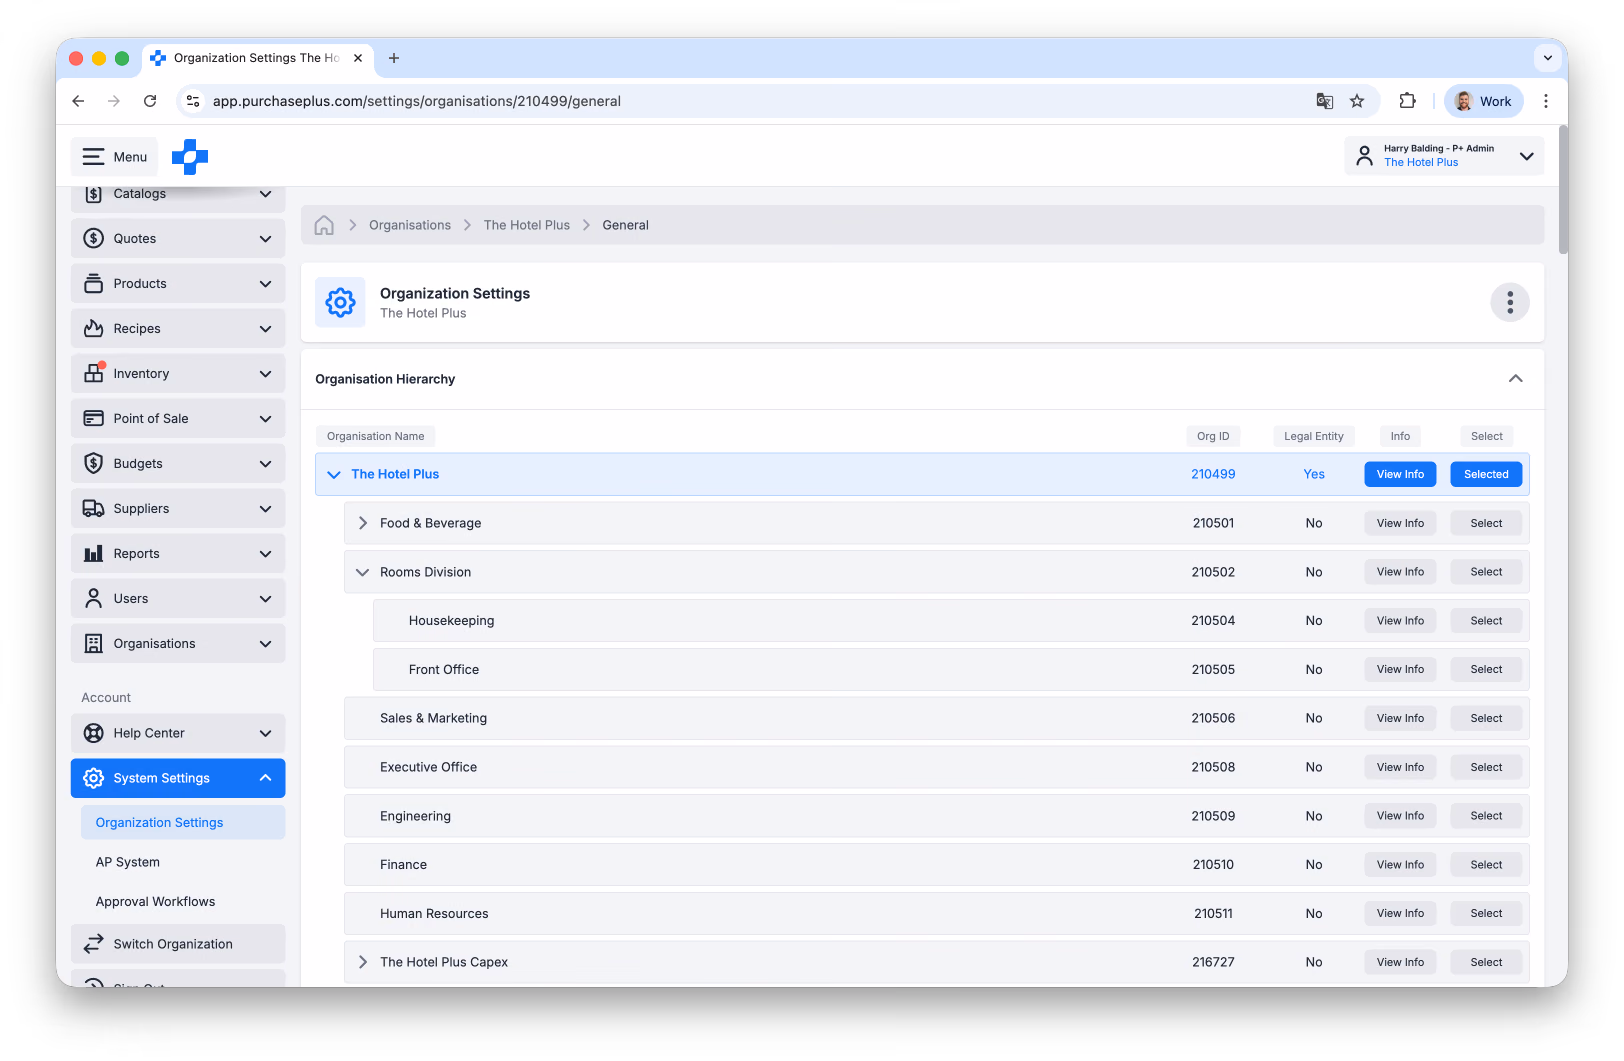View Info for Food & Beverage
The width and height of the screenshot is (1624, 1061).
[x=1400, y=523]
